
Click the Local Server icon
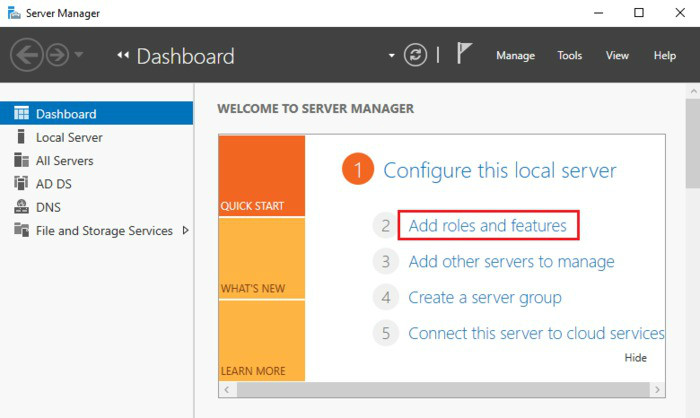[21, 137]
